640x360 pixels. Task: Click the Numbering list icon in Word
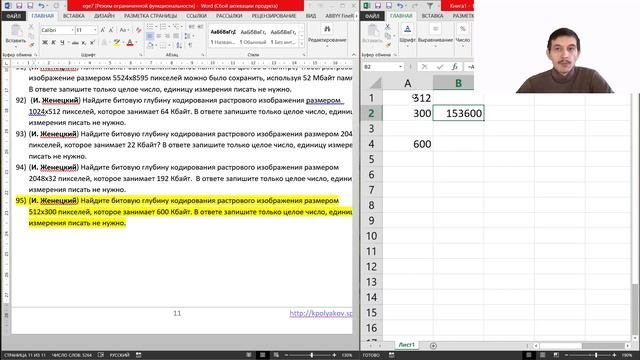click(164, 27)
